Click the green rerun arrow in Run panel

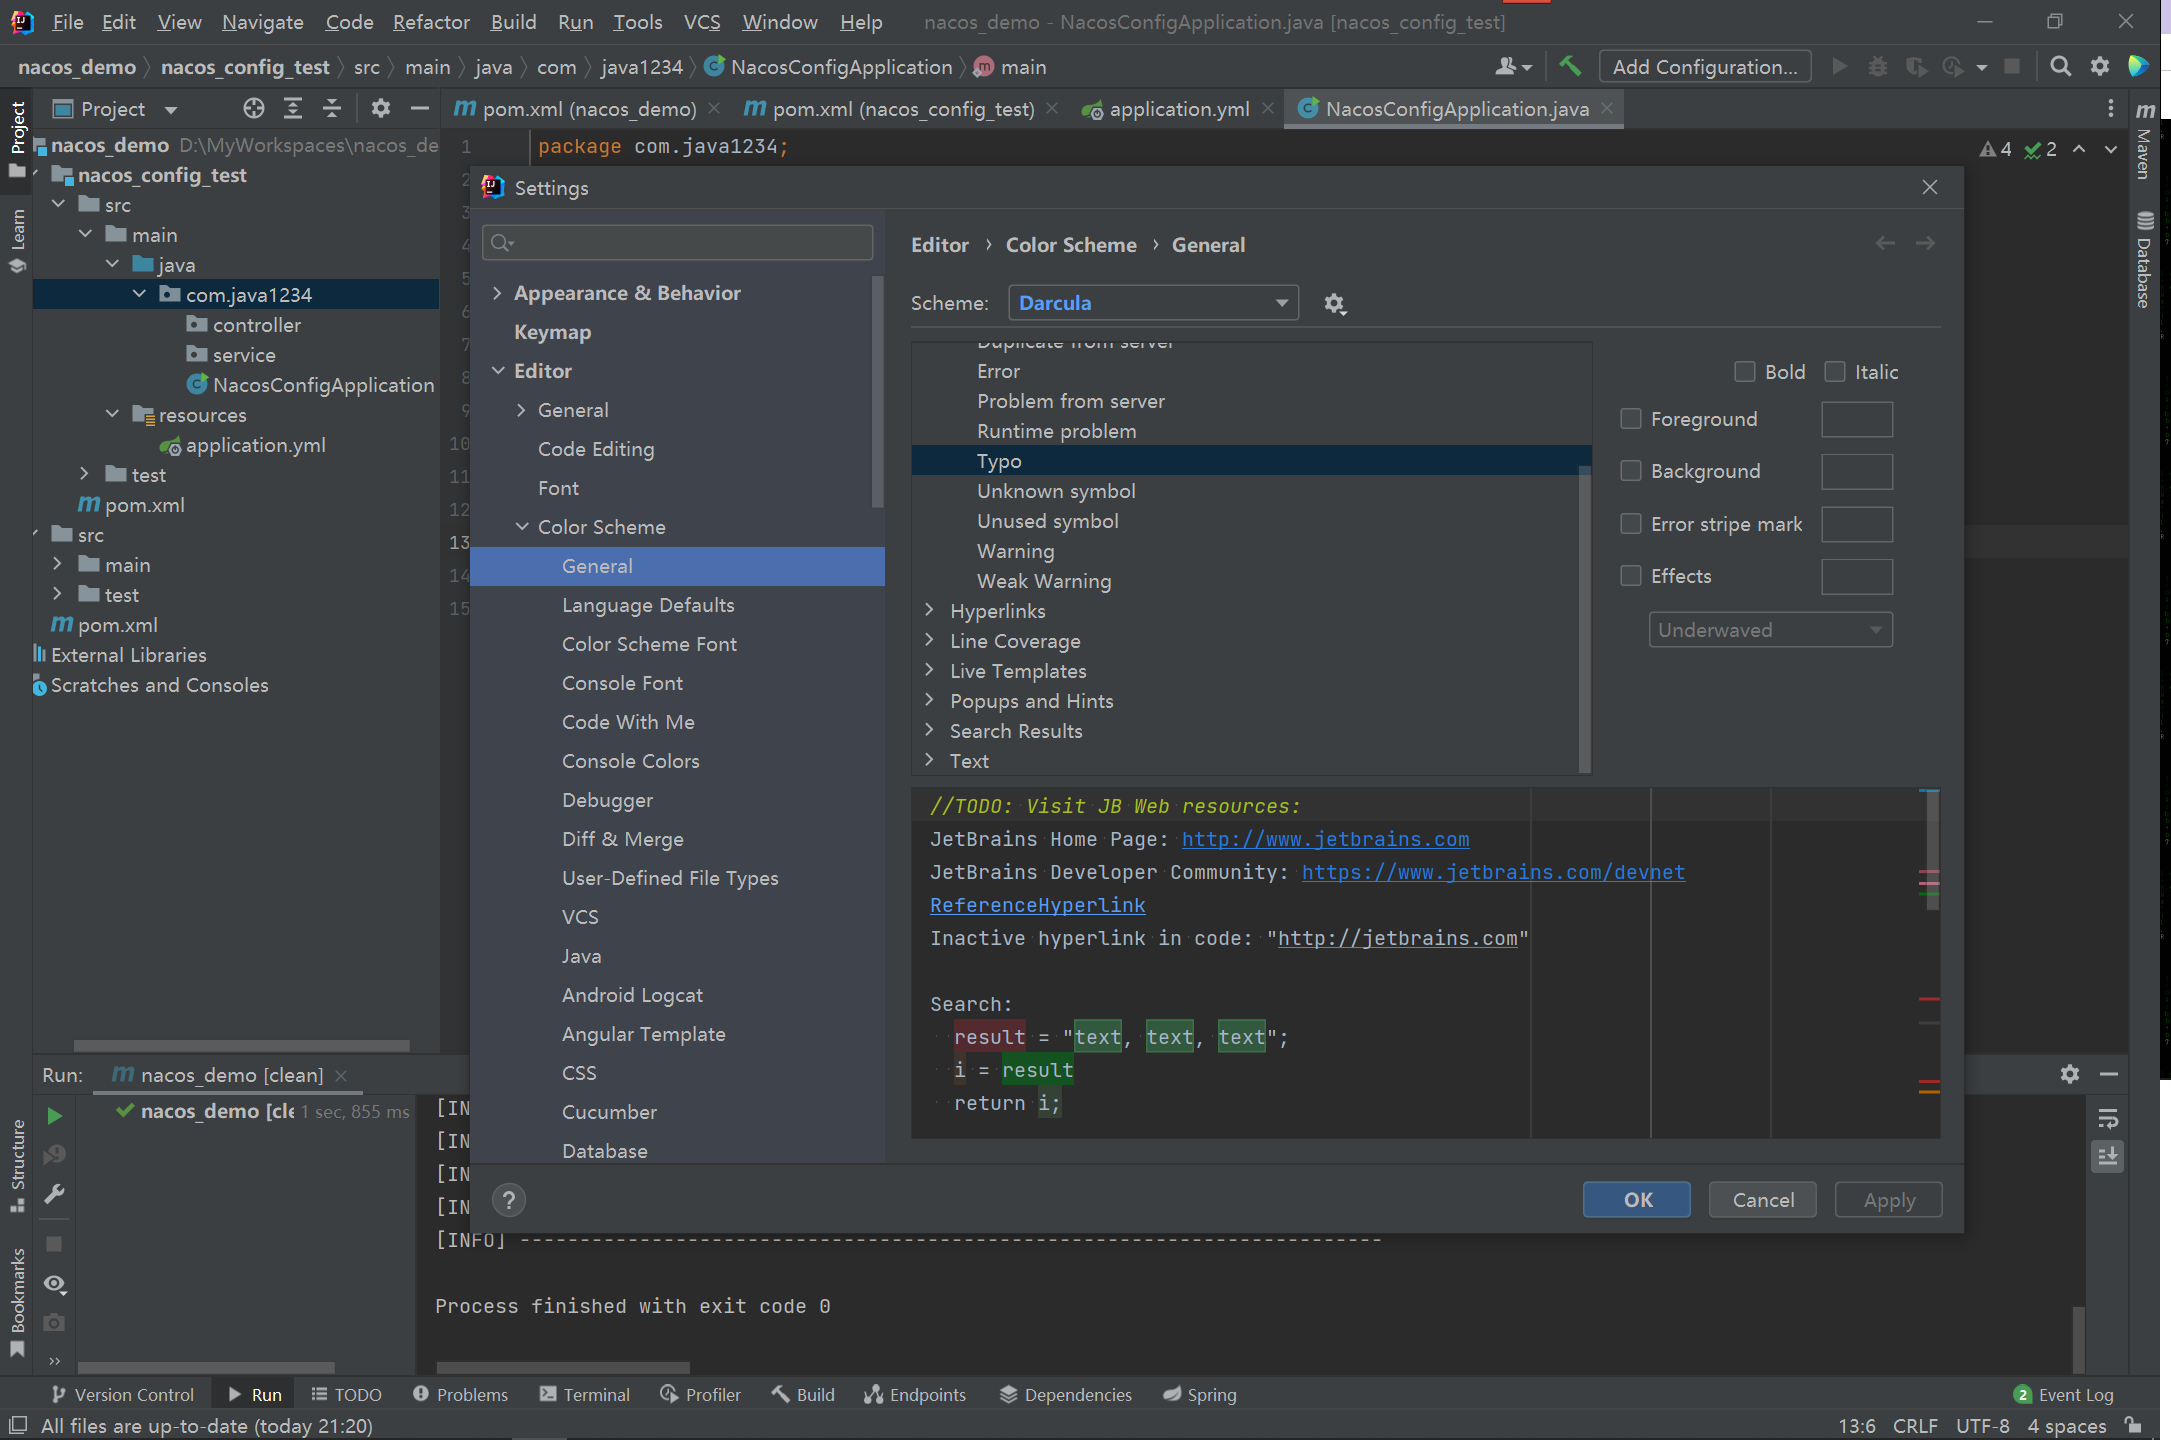[55, 1115]
